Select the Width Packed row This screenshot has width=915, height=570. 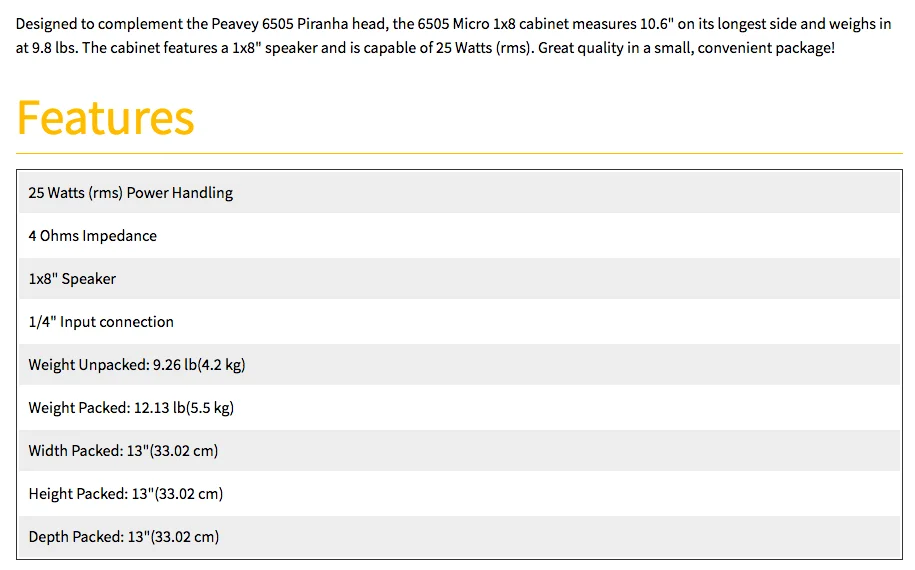[123, 451]
